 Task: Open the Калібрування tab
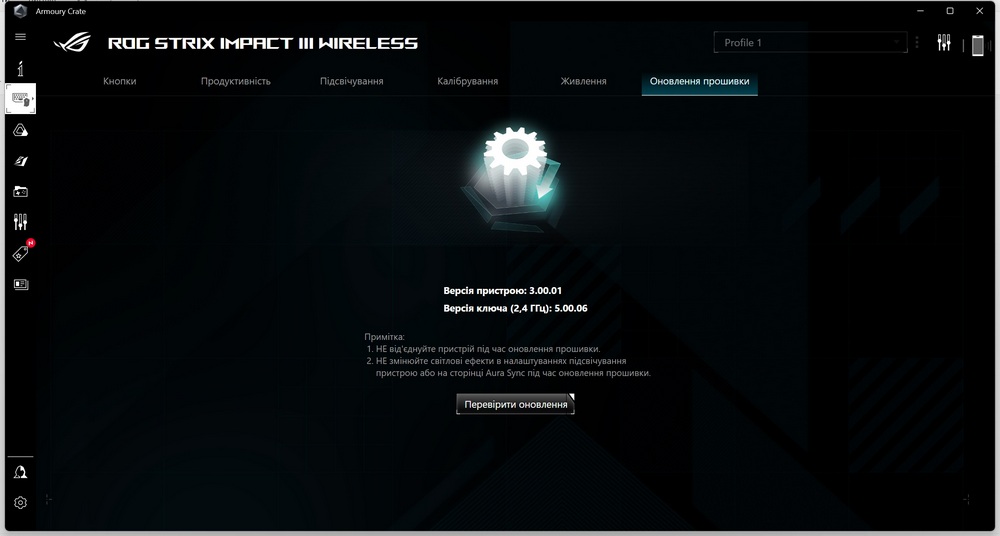click(x=467, y=81)
